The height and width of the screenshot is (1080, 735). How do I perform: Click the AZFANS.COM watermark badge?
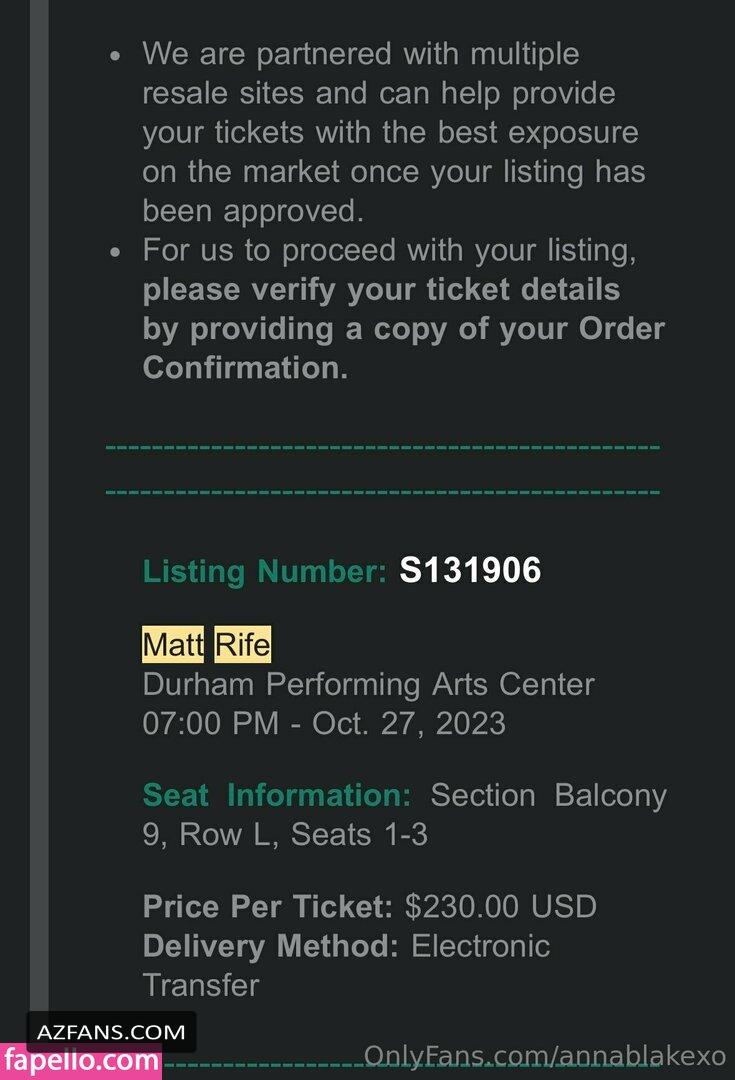coord(111,1032)
